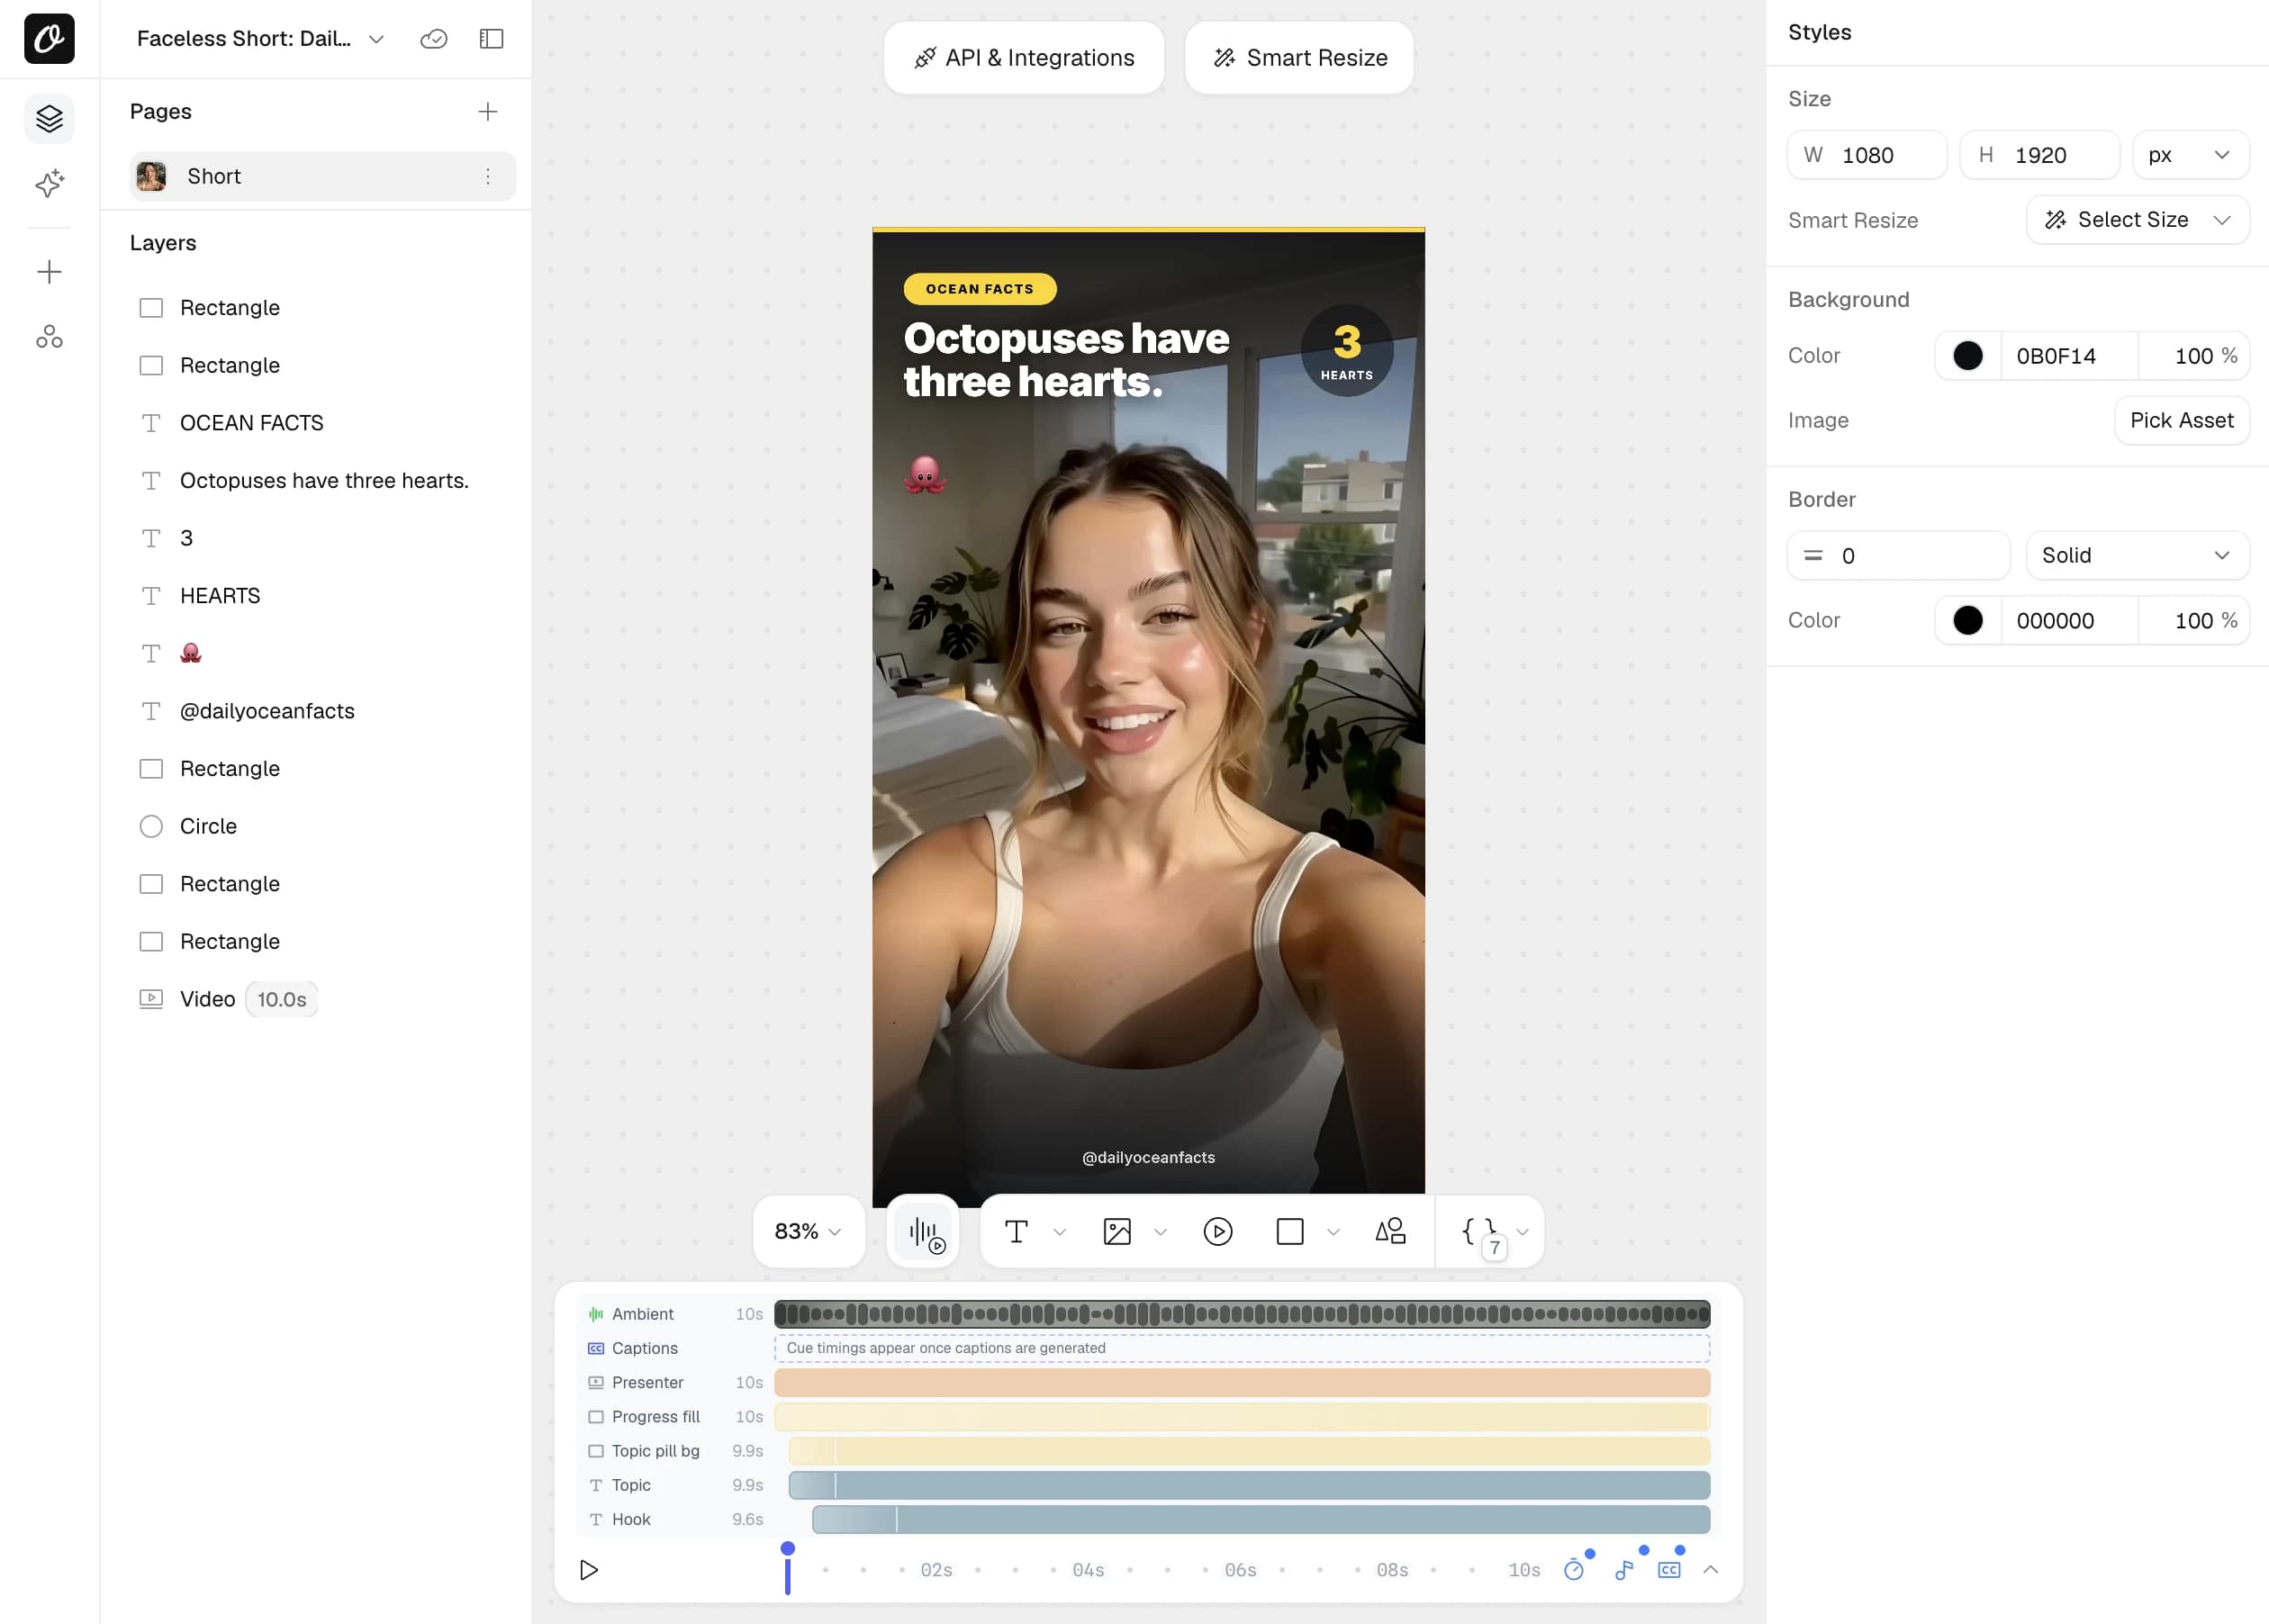This screenshot has width=2269, height=1624.
Task: Select the Video tool in the toolbar
Action: pyautogui.click(x=1217, y=1231)
